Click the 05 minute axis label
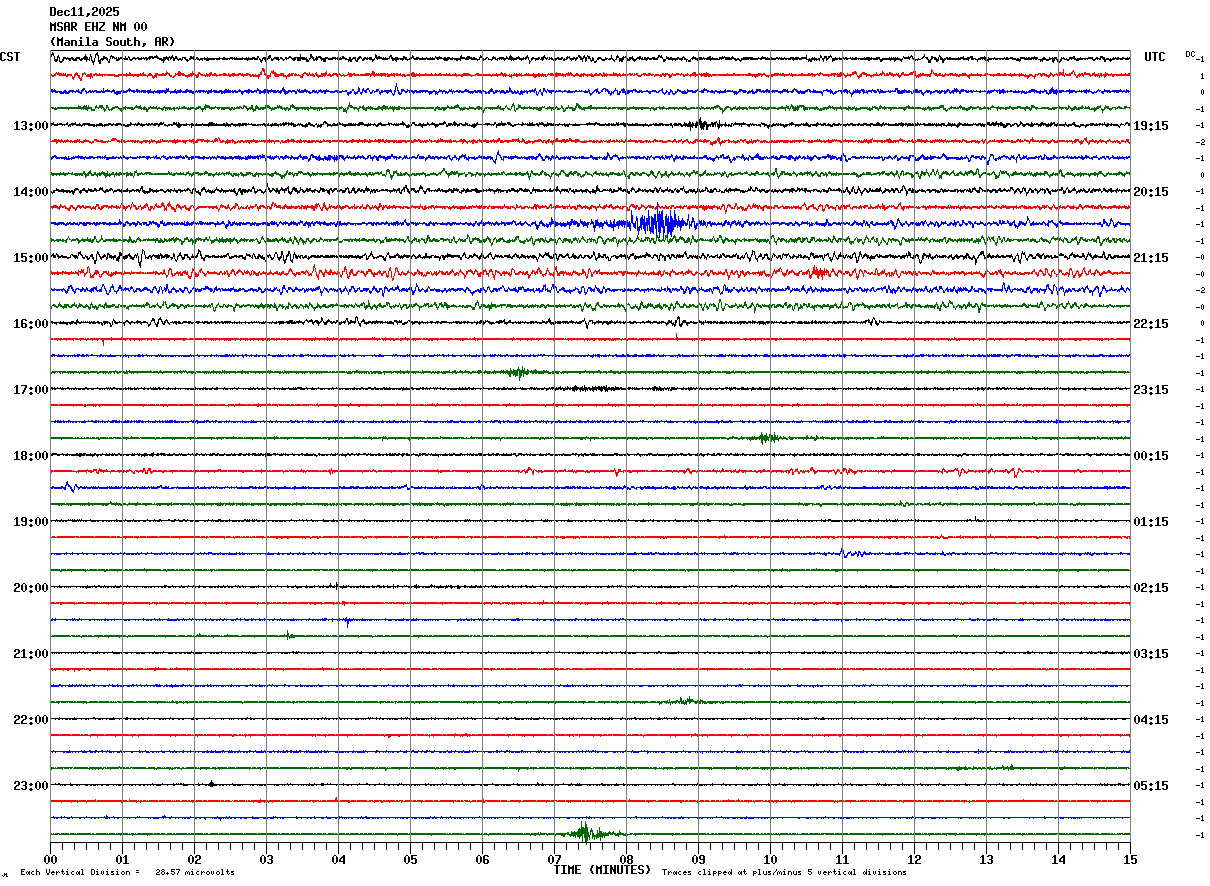 coord(410,859)
